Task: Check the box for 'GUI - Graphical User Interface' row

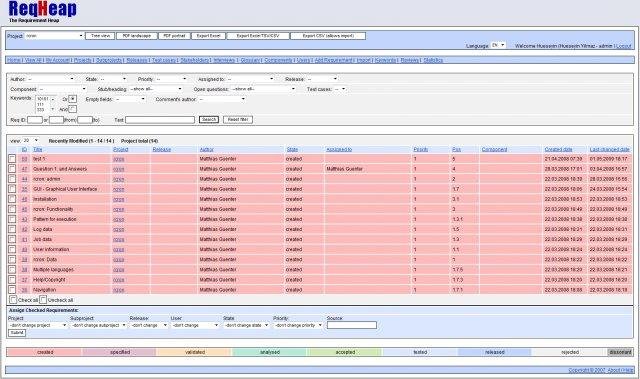Action: (x=12, y=189)
